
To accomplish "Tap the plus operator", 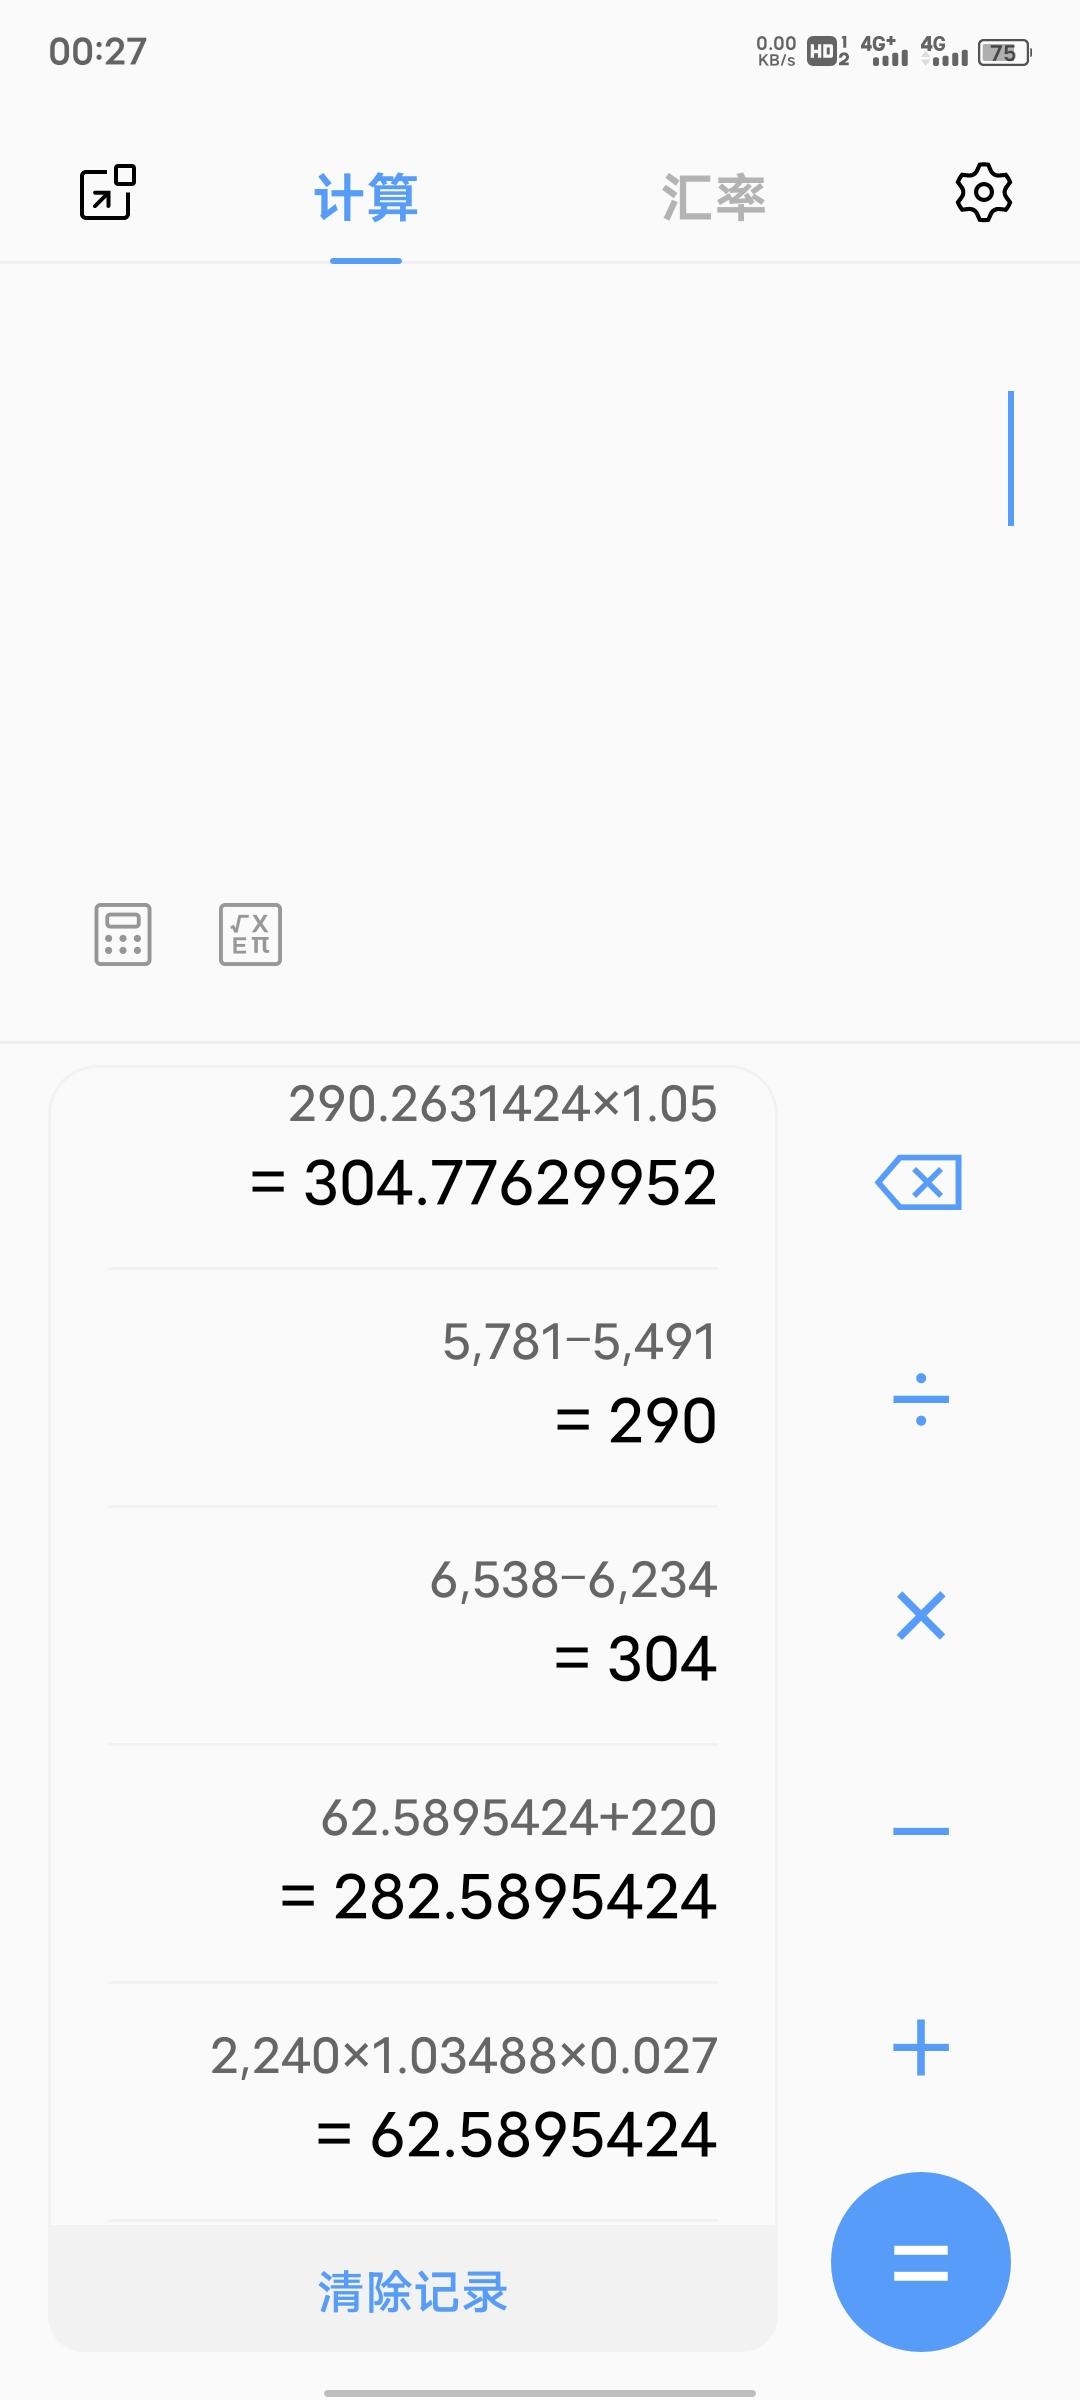I will pyautogui.click(x=921, y=2047).
